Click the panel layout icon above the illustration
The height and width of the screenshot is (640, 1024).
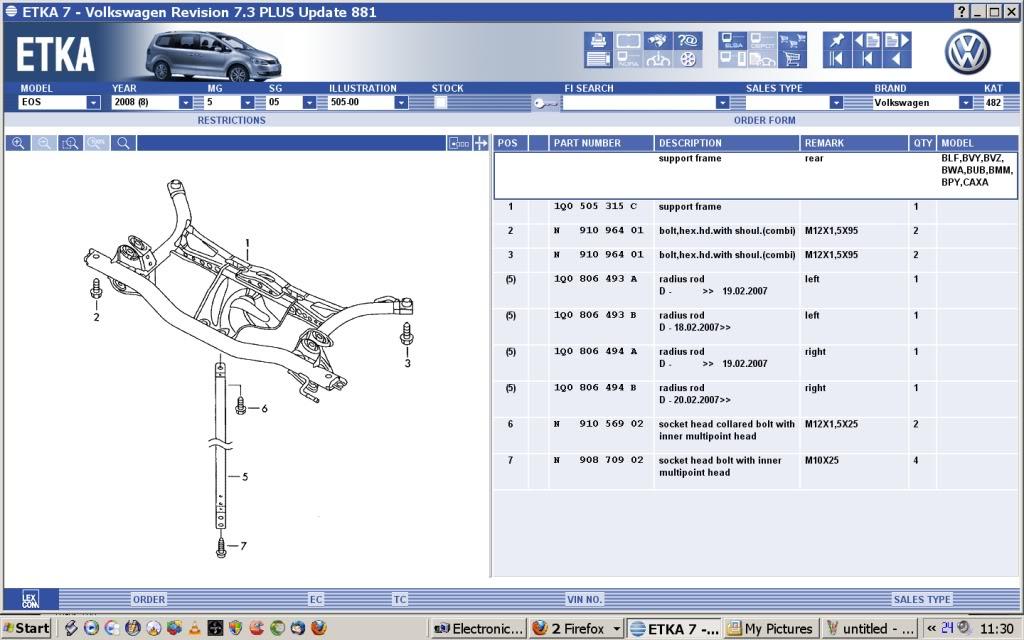pos(459,143)
